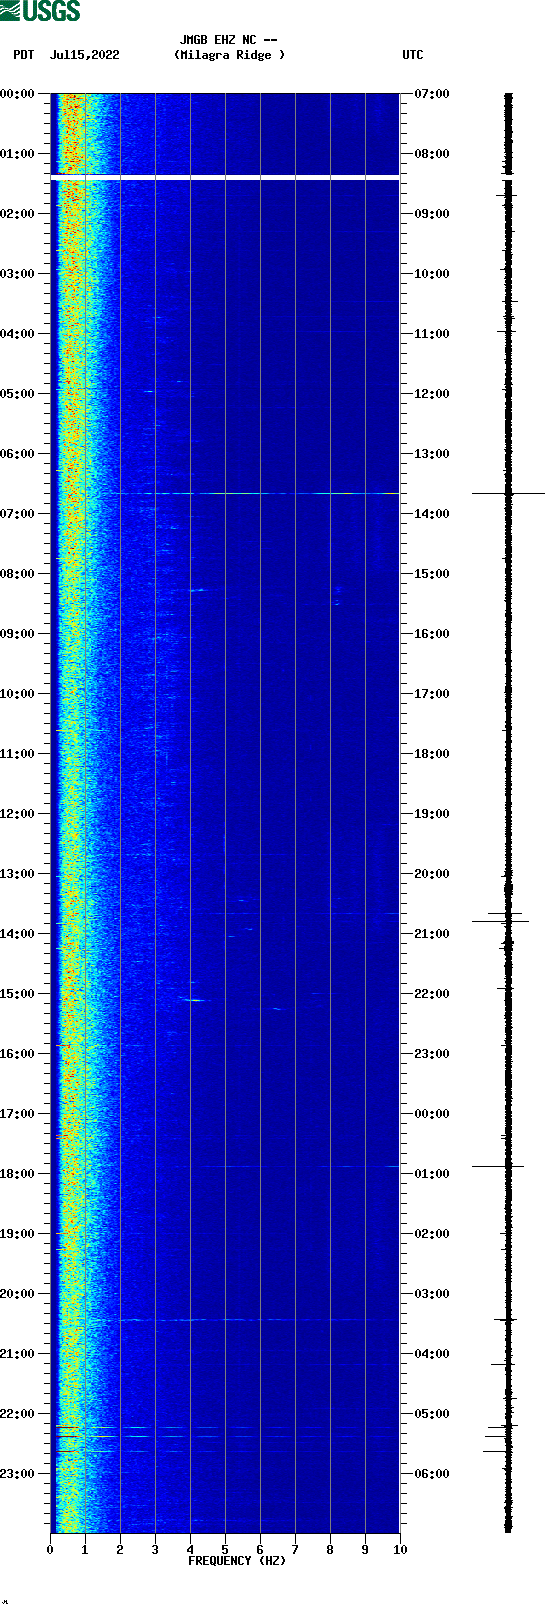Viewport: 552px width, 1613px height.
Task: Click the 12:00 PDT time label
Action: [18, 814]
